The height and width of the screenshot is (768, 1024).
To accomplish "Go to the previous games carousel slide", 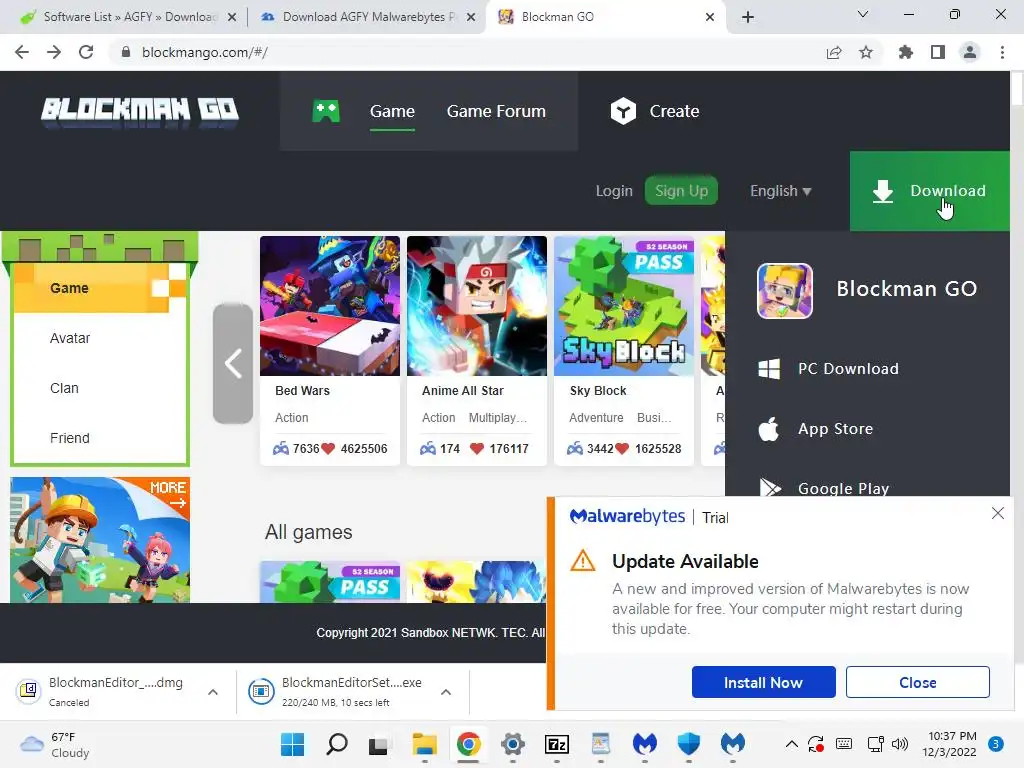I will (x=233, y=363).
